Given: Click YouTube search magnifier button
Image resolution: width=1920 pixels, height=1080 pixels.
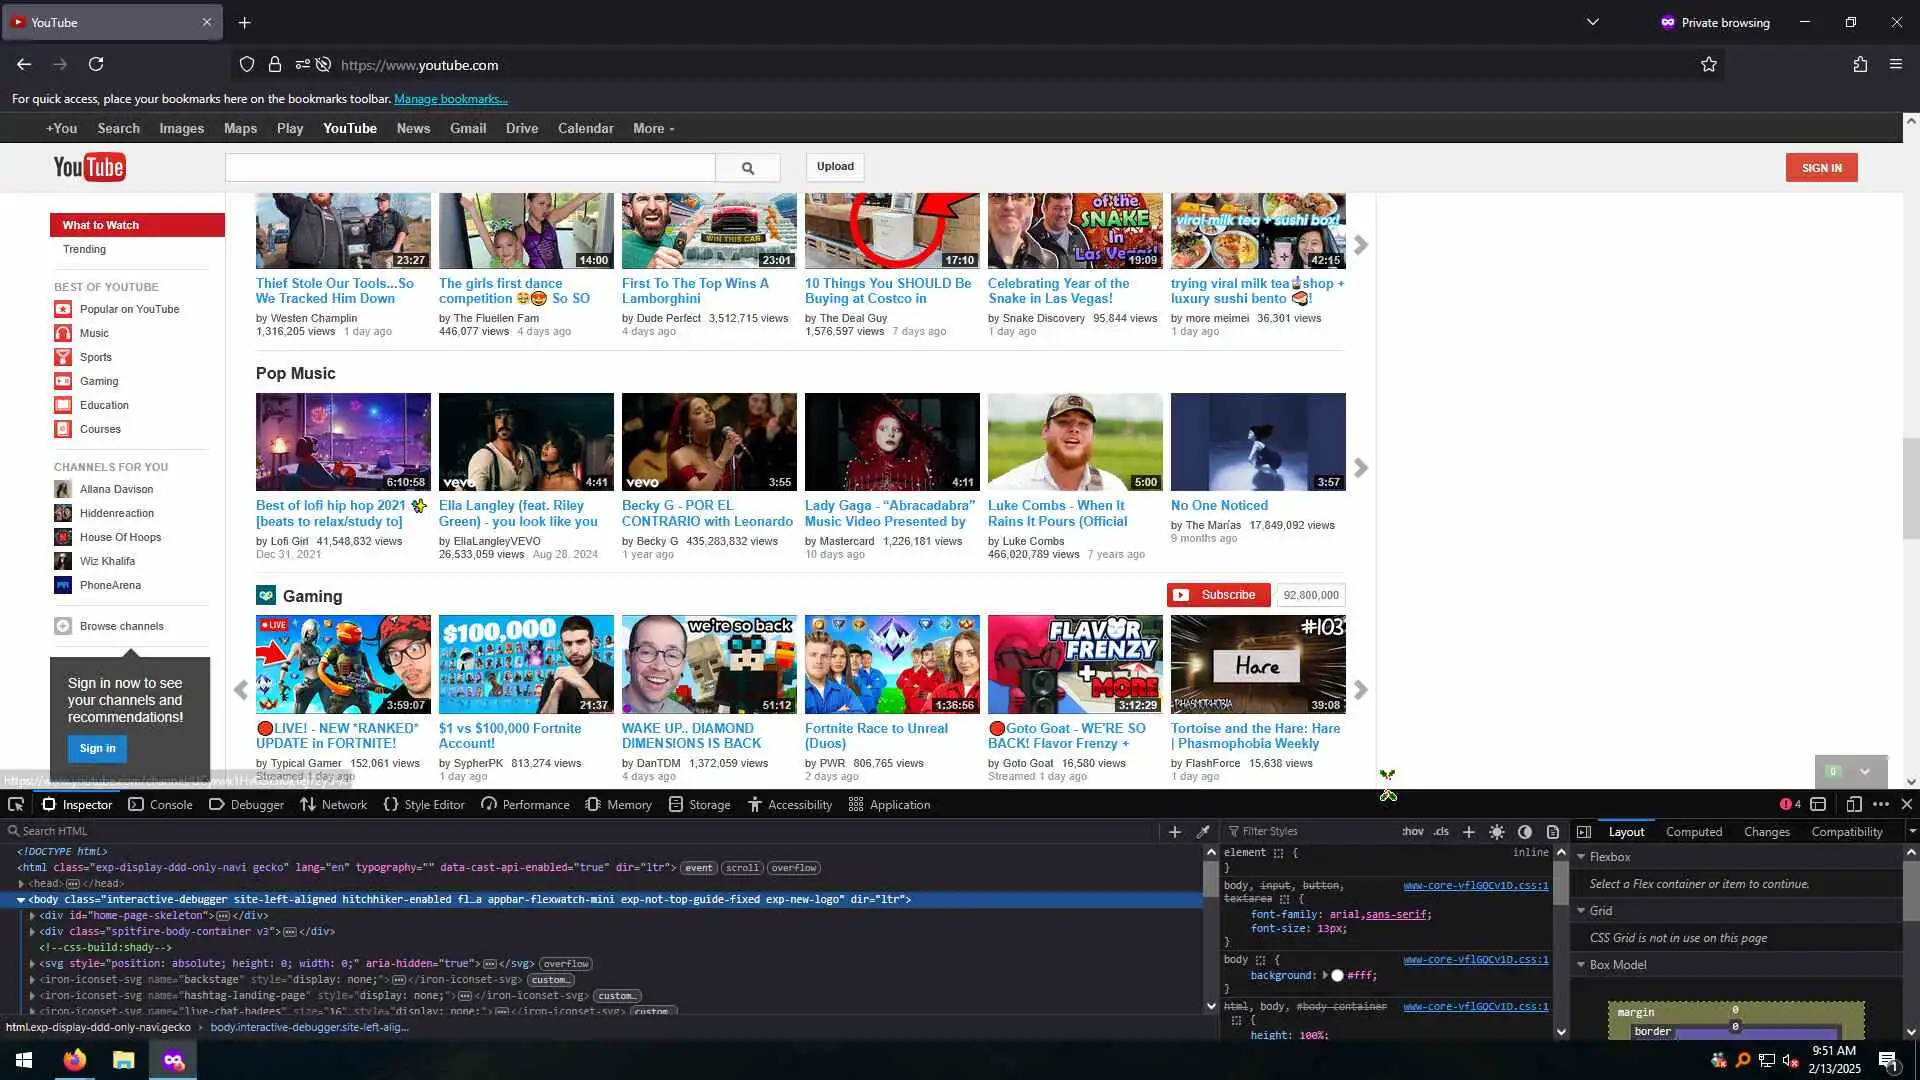Looking at the screenshot, I should click(x=748, y=168).
